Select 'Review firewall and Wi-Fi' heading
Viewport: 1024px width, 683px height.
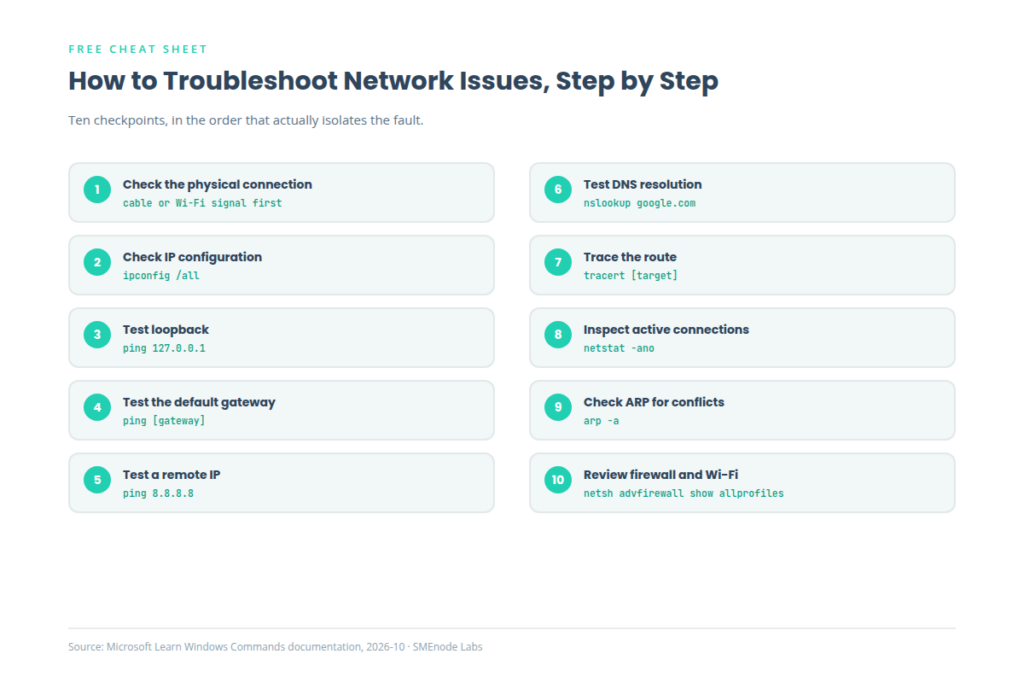click(x=661, y=475)
